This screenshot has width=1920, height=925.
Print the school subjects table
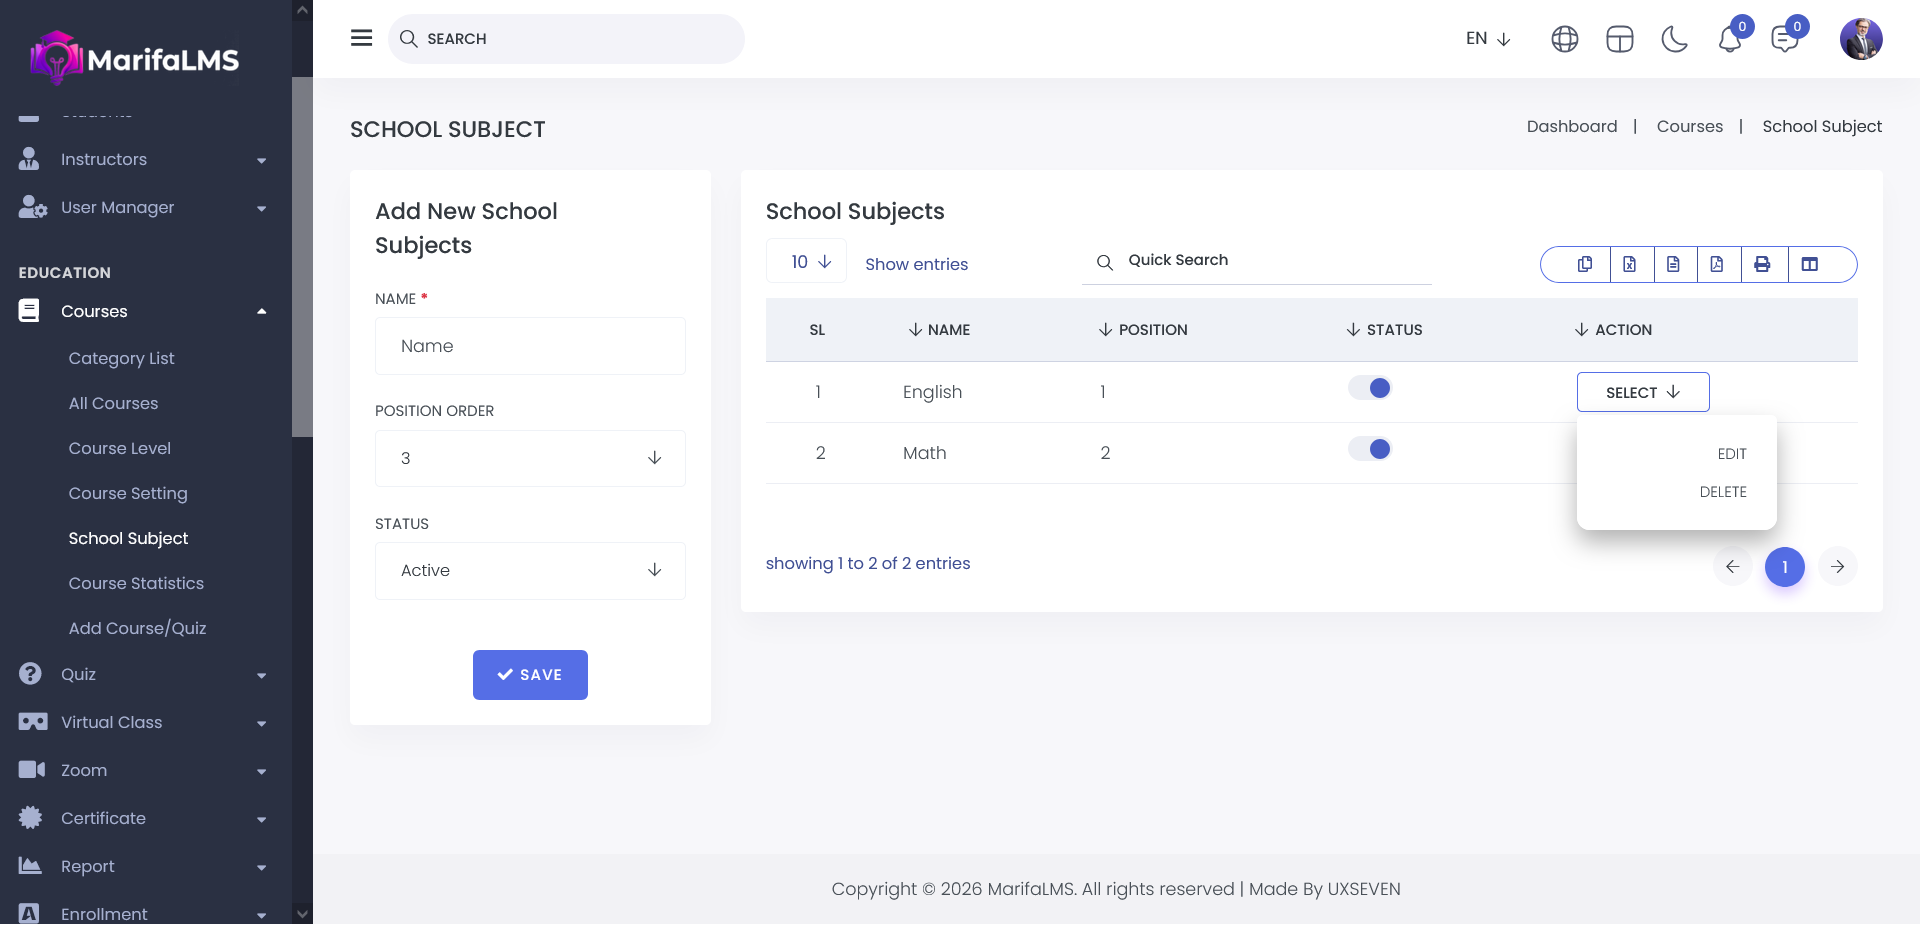(1762, 264)
